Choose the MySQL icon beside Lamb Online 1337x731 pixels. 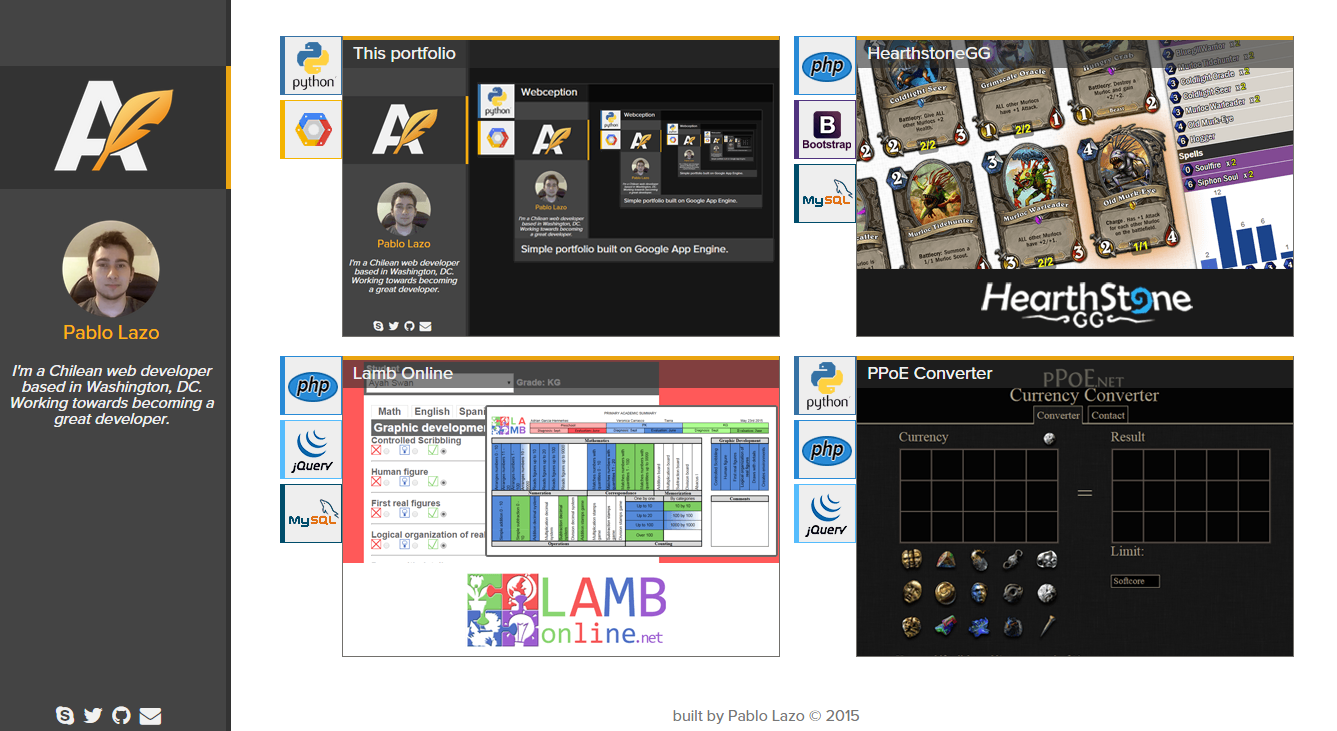coord(311,514)
